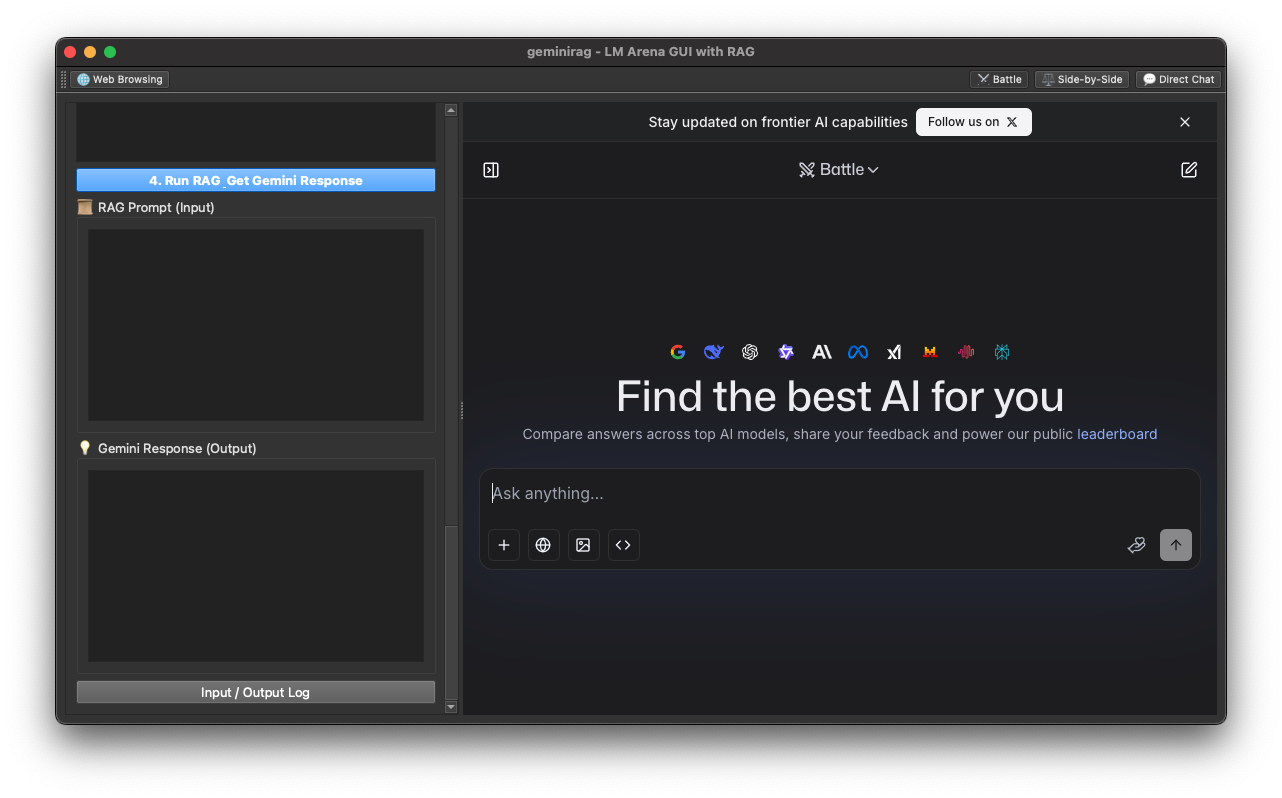
Task: Switch to Battle mode in toolbar
Action: tap(999, 79)
